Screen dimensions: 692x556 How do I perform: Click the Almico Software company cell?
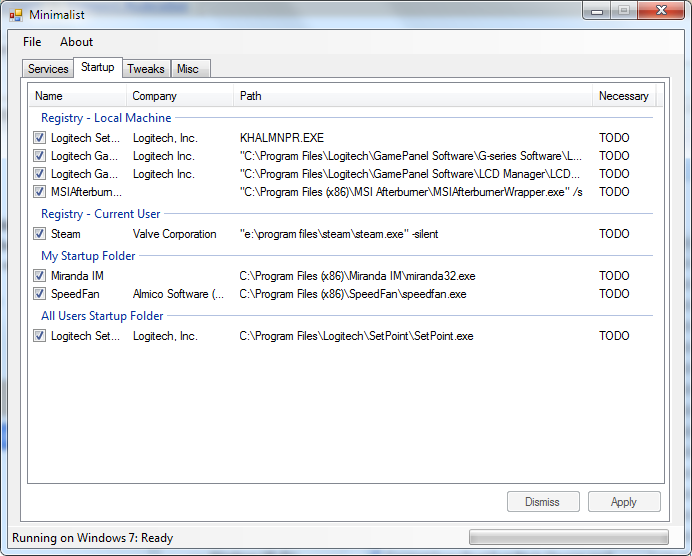179,294
